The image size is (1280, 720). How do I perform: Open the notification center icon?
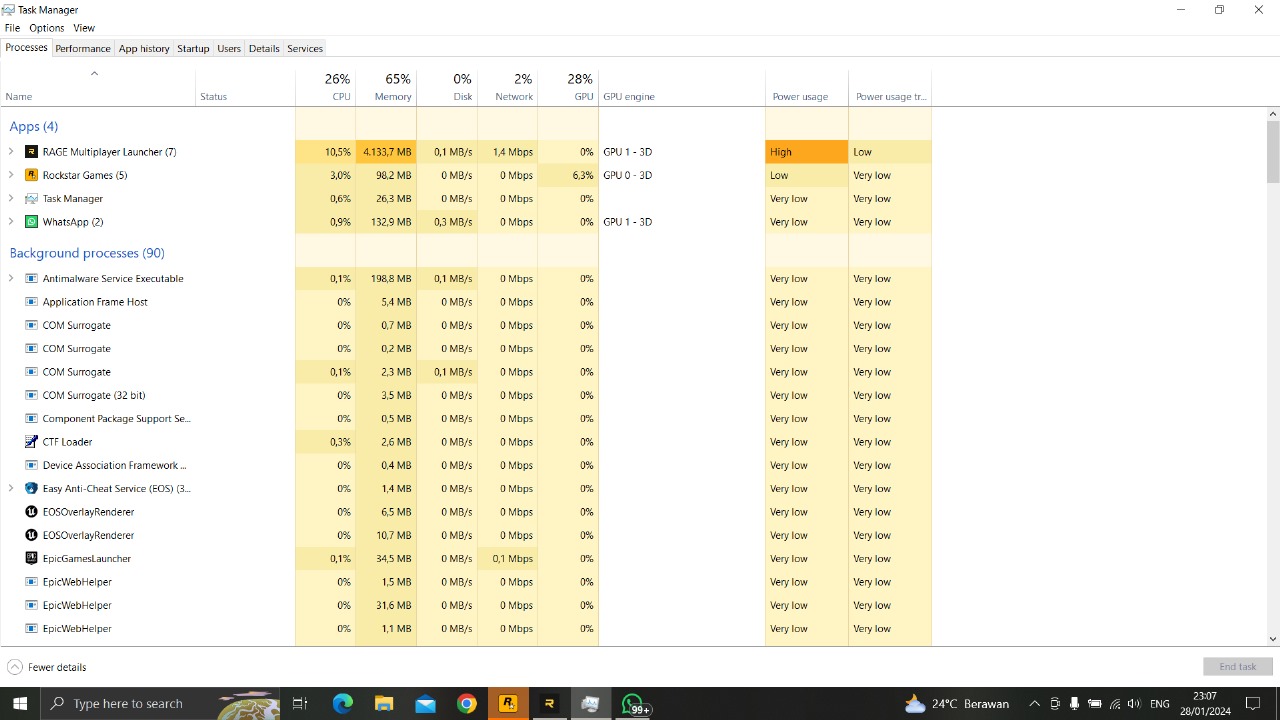pyautogui.click(x=1253, y=704)
